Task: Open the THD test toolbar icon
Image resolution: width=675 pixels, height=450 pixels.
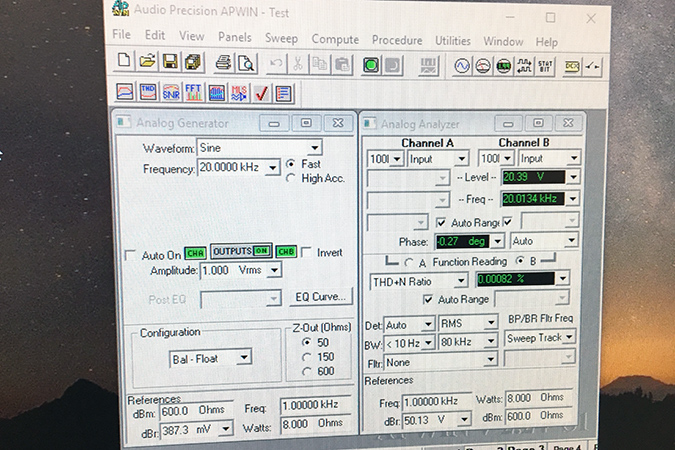Action: click(x=148, y=93)
